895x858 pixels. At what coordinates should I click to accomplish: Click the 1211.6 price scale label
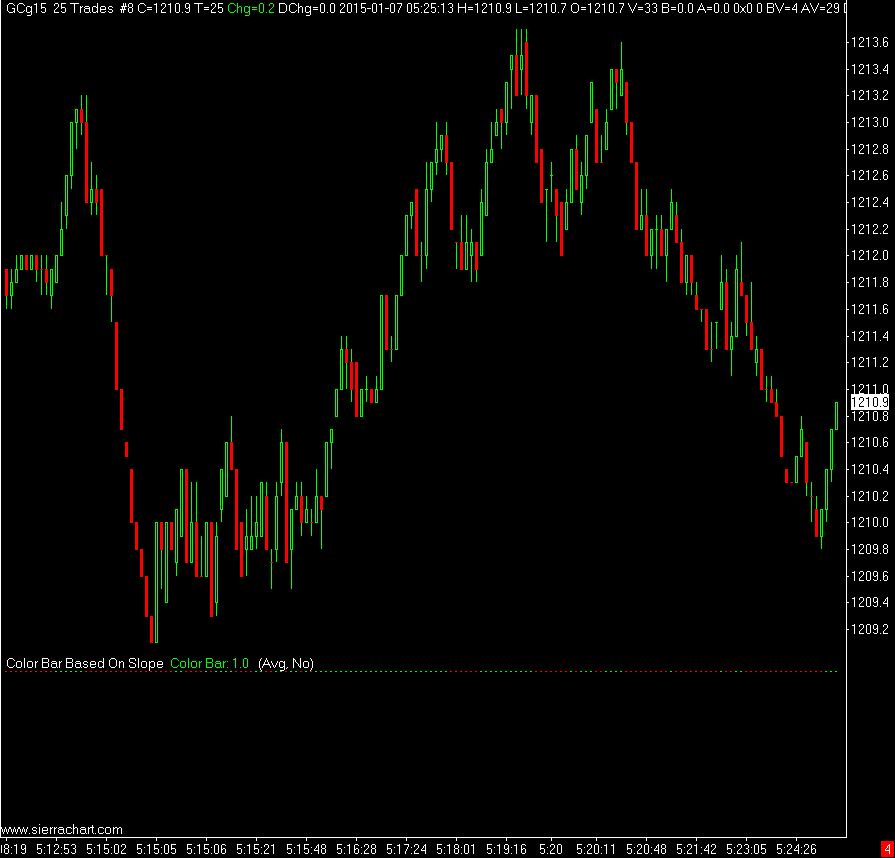click(x=870, y=309)
